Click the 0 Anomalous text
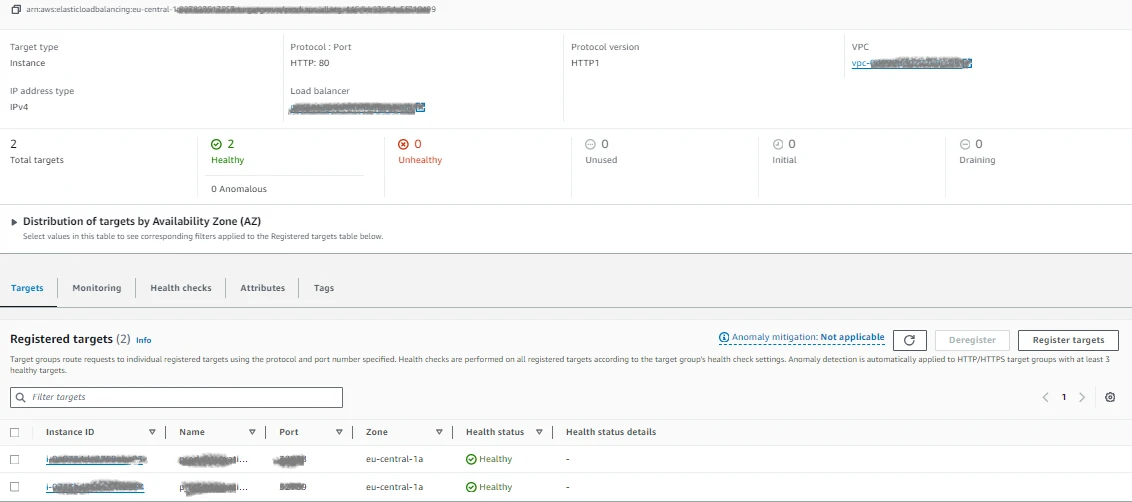Viewport: 1132px width, 502px height. click(x=239, y=189)
